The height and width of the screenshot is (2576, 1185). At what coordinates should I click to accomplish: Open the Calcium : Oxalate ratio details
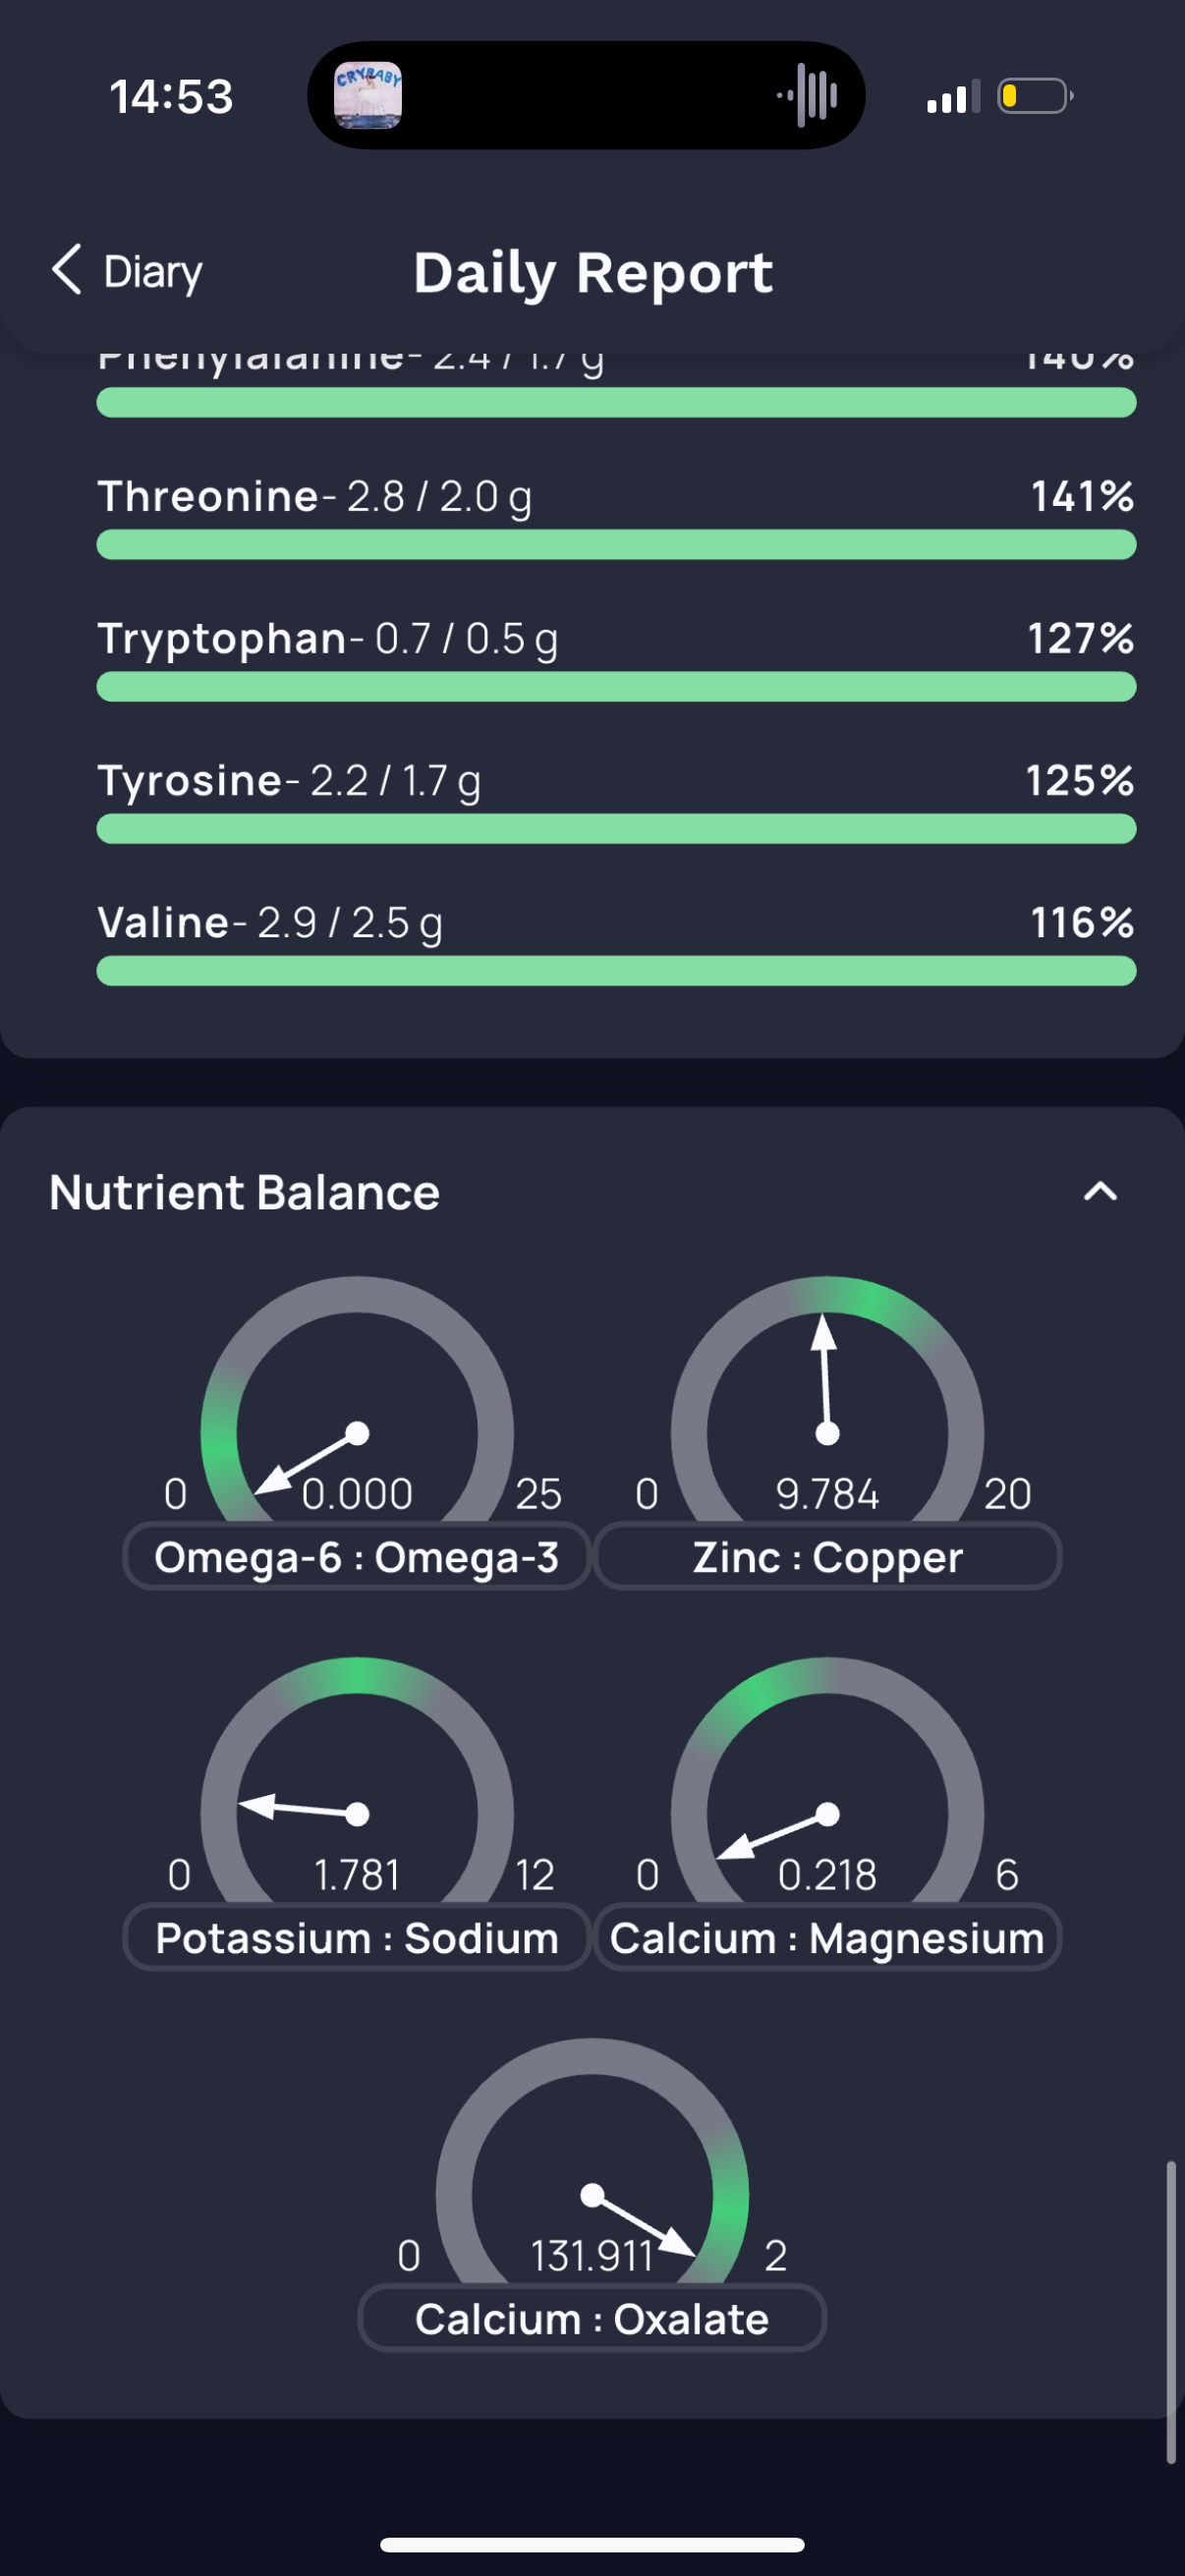592,2319
